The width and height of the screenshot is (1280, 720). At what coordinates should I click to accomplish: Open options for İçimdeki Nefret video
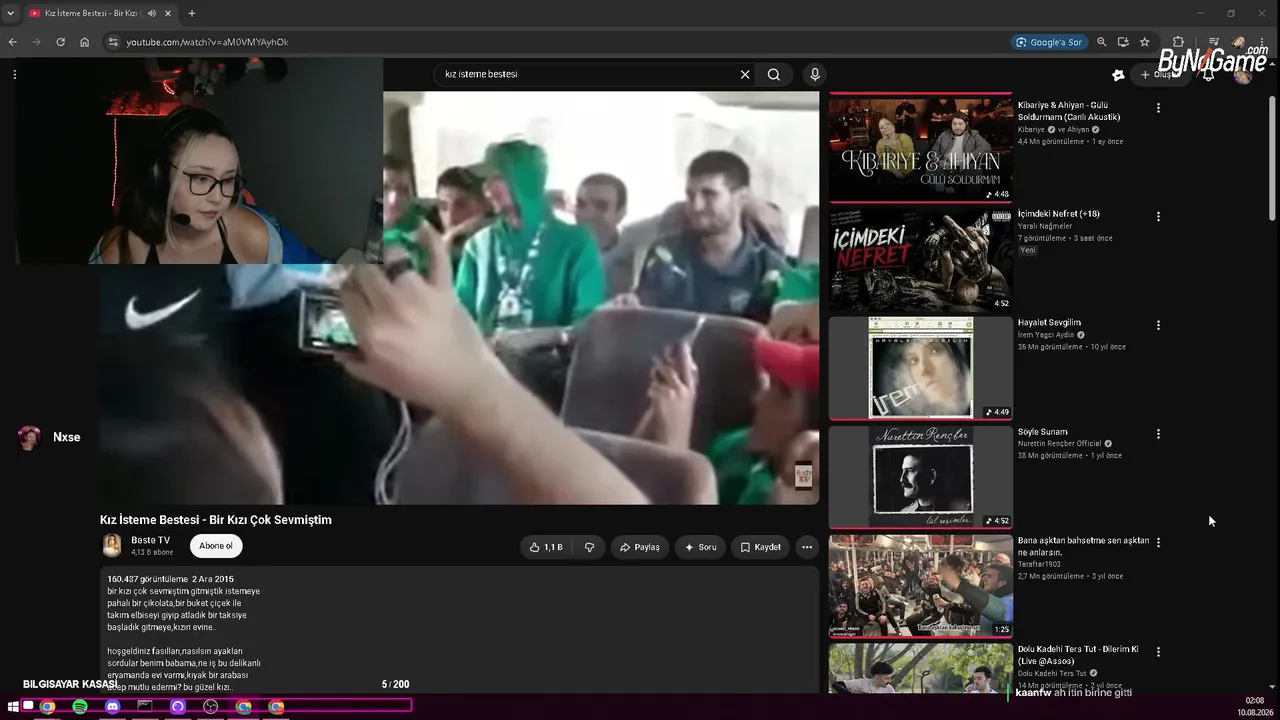coord(1158,216)
